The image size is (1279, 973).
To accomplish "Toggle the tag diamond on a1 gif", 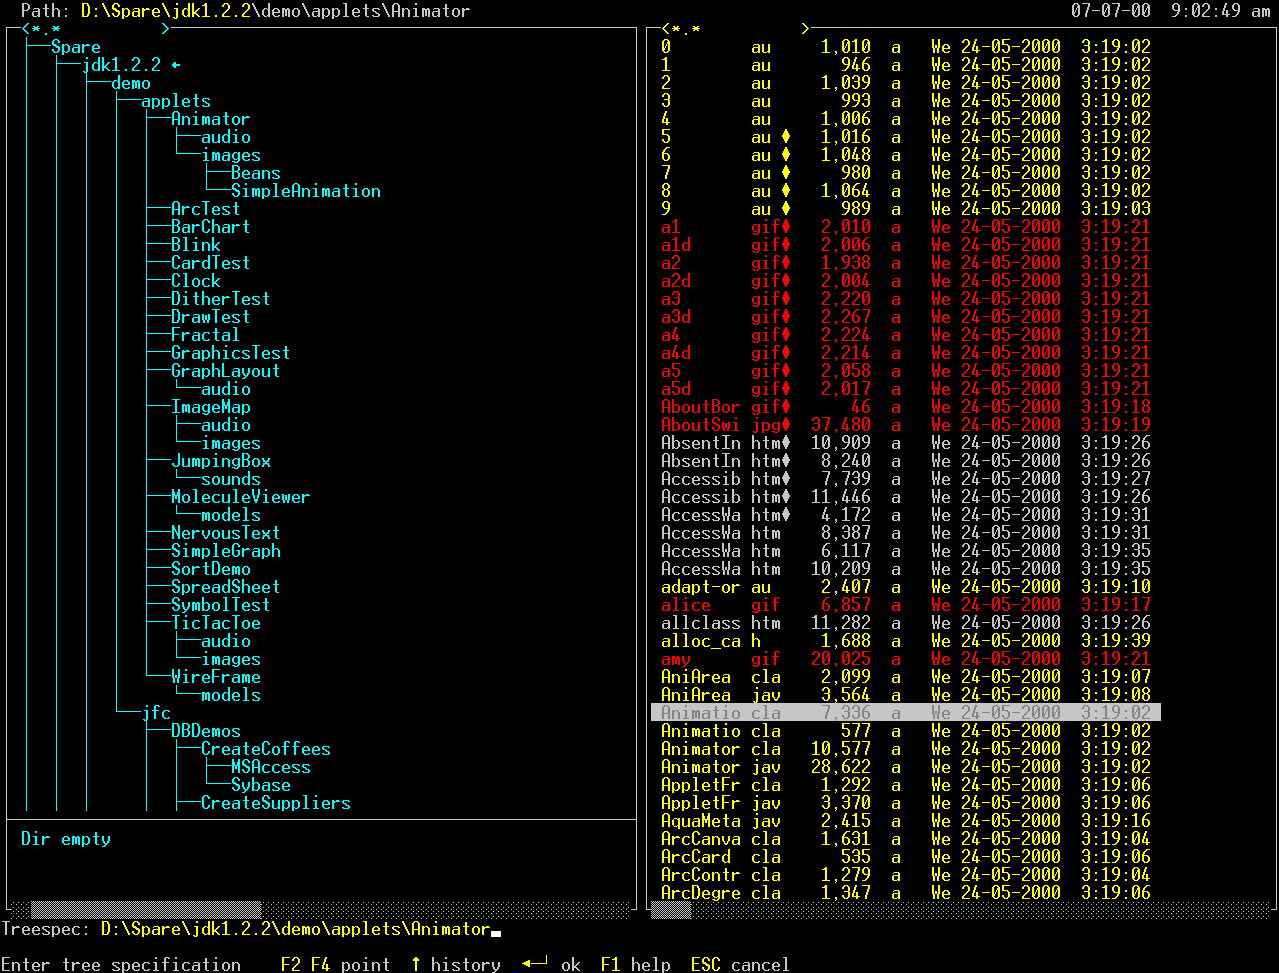I will (x=786, y=227).
